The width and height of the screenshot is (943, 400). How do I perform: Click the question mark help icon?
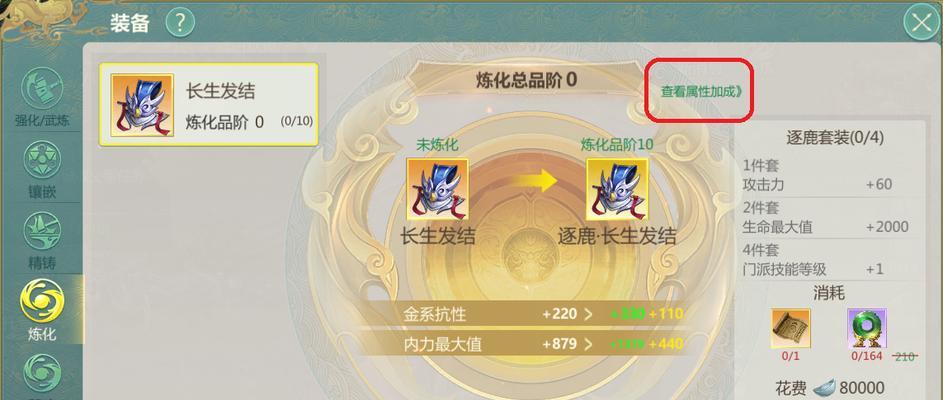point(180,23)
